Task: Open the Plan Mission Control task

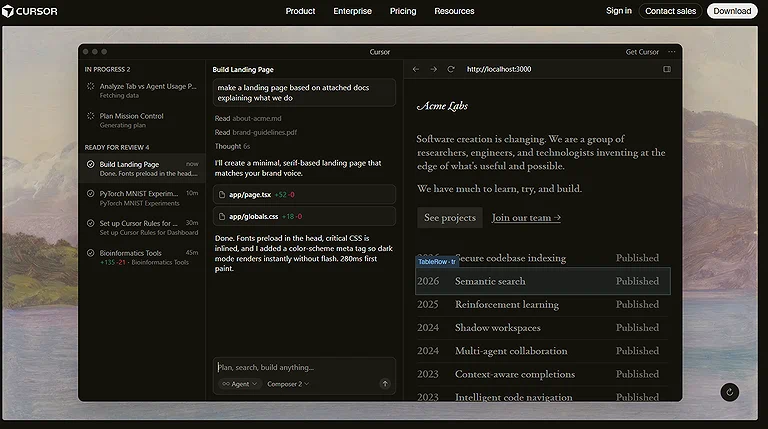Action: [x=142, y=120]
